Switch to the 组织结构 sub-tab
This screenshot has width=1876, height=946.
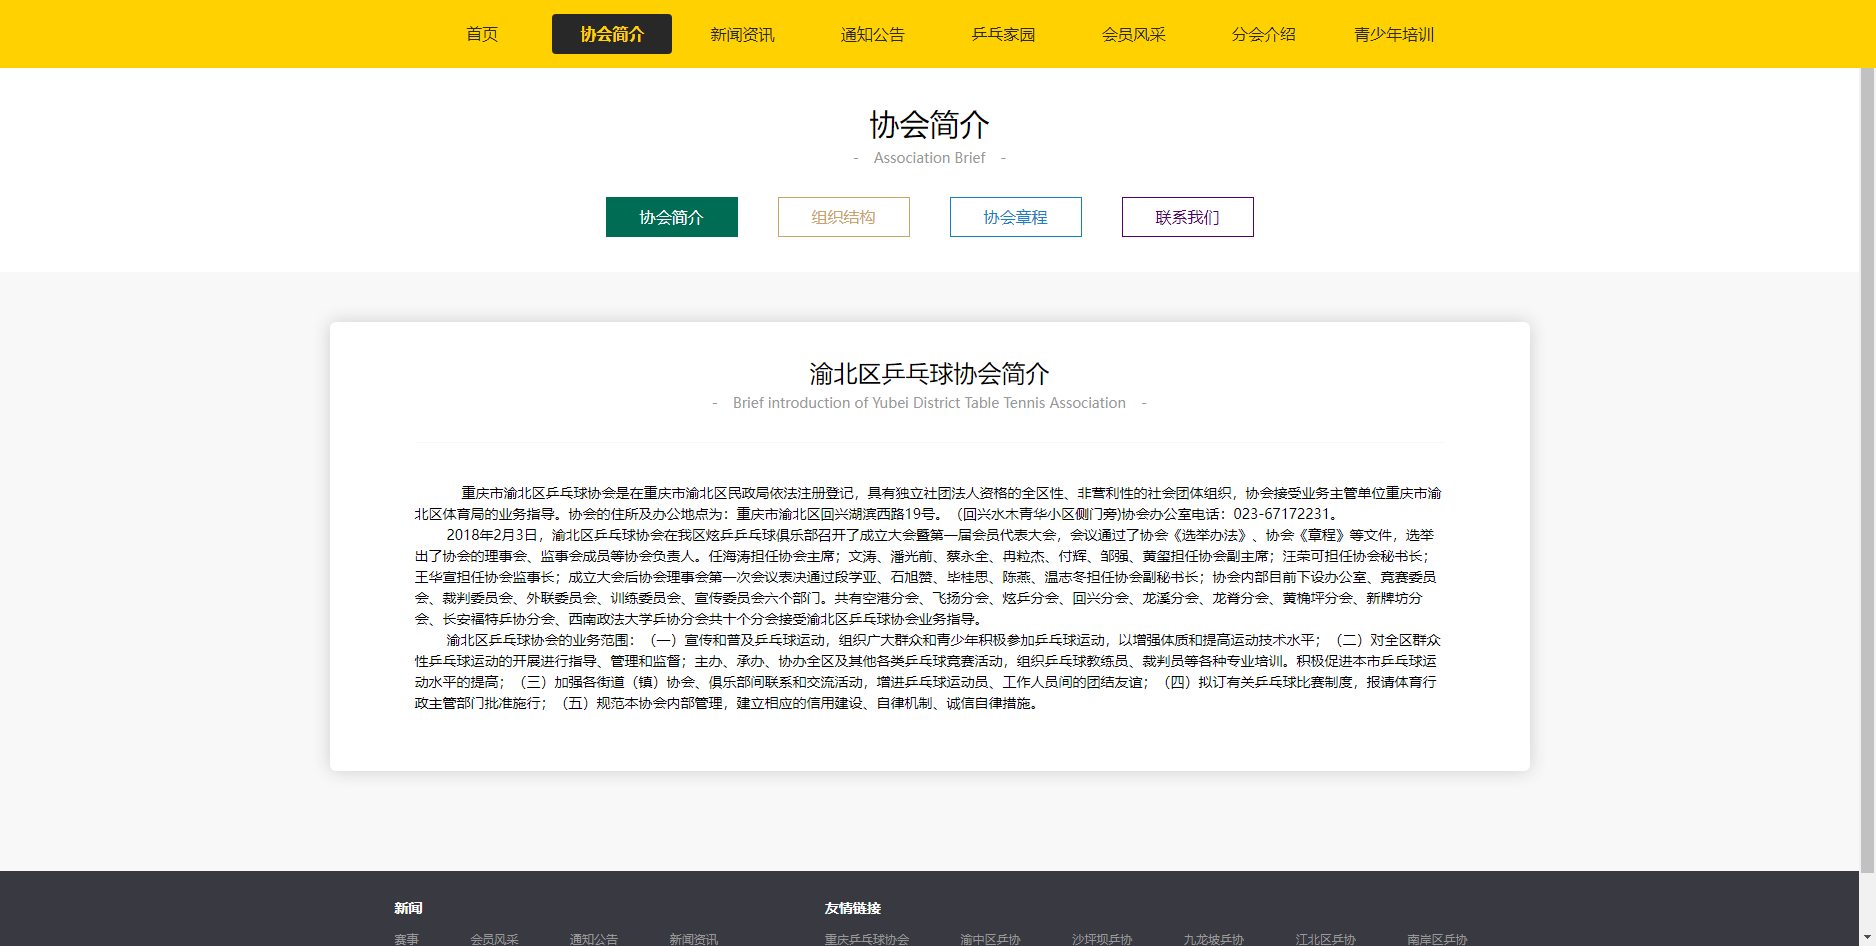coord(844,217)
